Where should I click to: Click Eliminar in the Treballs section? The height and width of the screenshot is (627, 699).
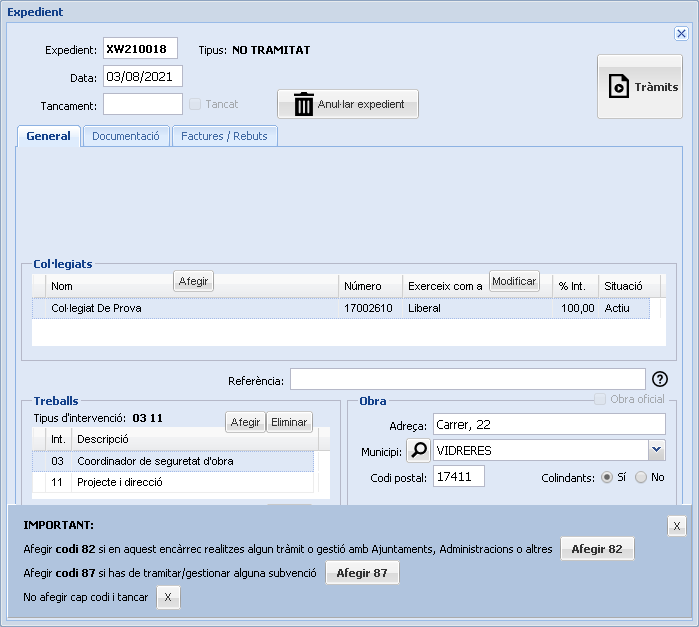click(289, 422)
